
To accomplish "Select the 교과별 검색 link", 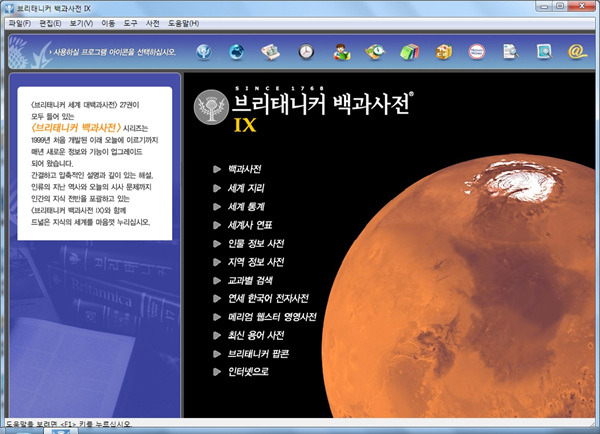I will click(250, 281).
